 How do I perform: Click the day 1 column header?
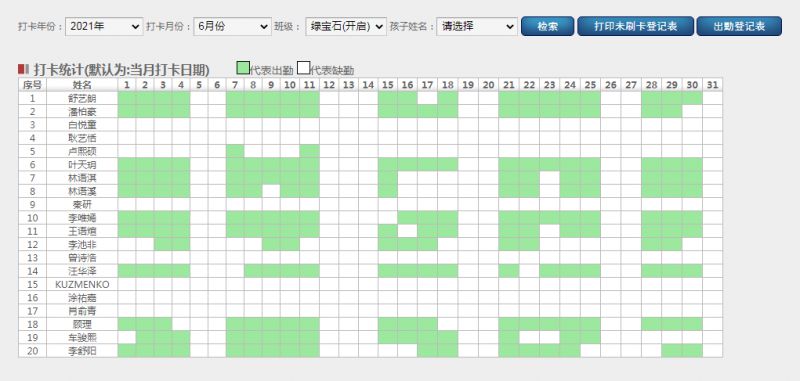127,85
